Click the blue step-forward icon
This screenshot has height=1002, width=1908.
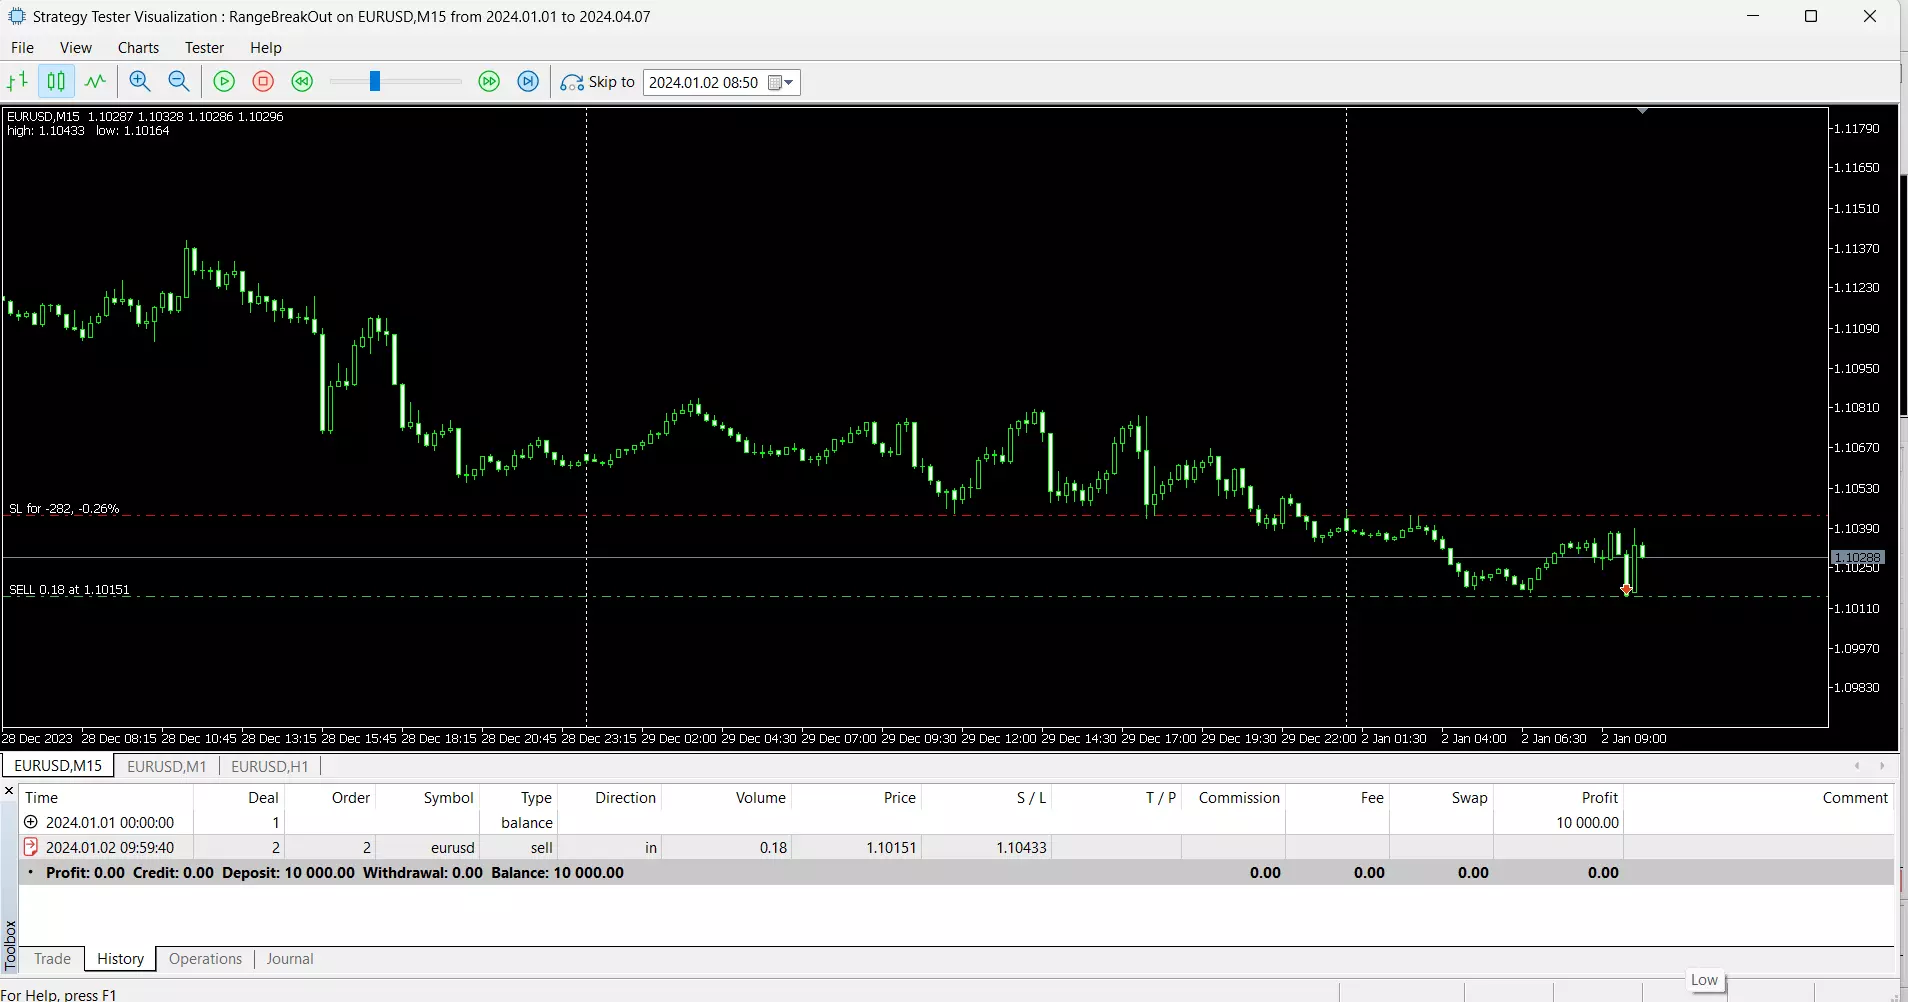click(x=528, y=82)
